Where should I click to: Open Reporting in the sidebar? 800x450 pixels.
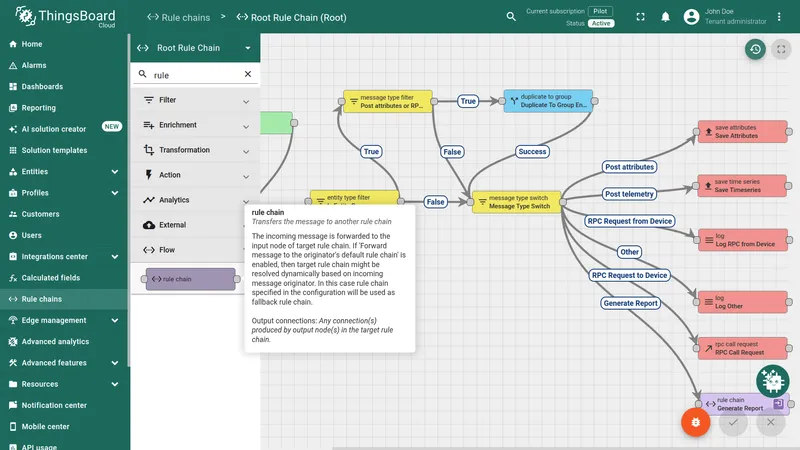[64, 108]
